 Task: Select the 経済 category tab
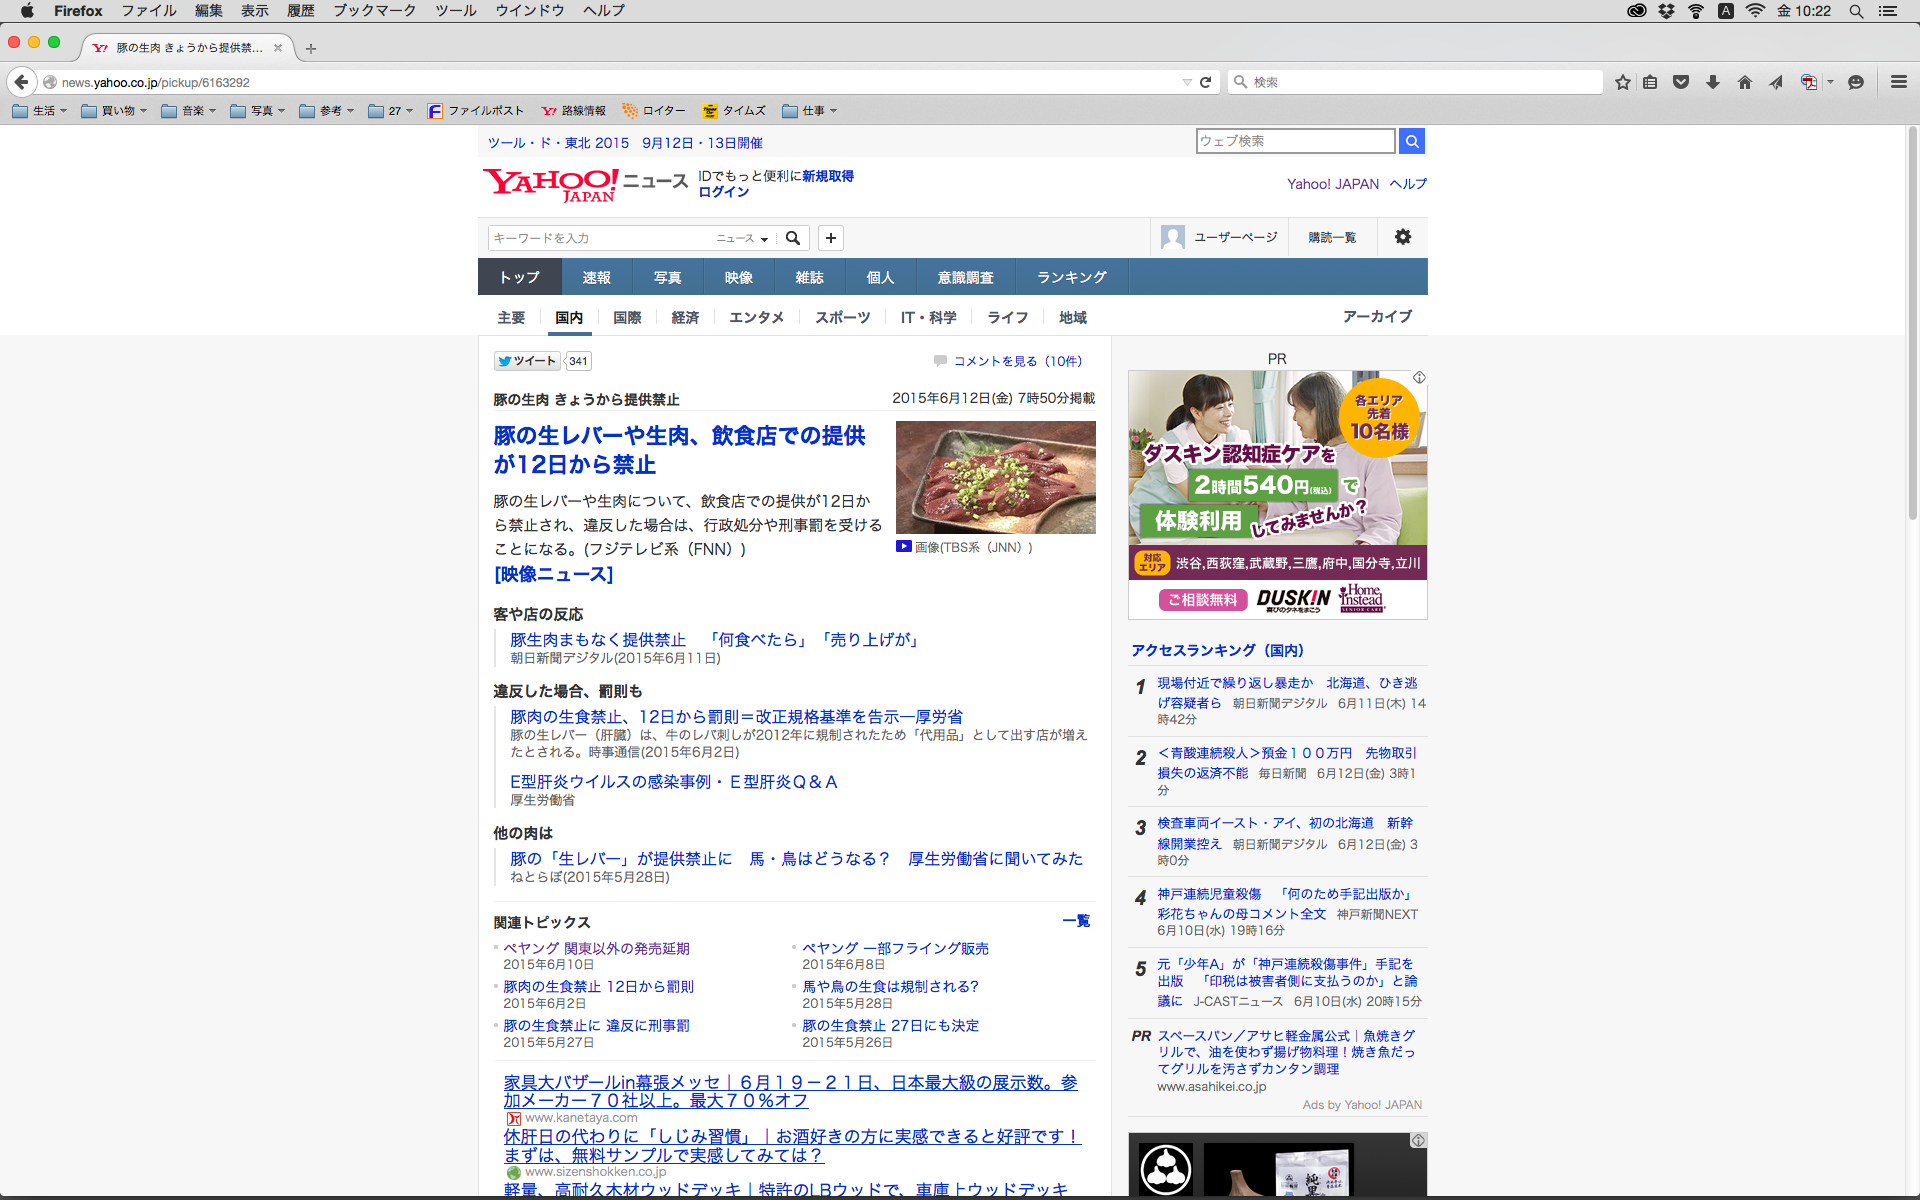685,317
